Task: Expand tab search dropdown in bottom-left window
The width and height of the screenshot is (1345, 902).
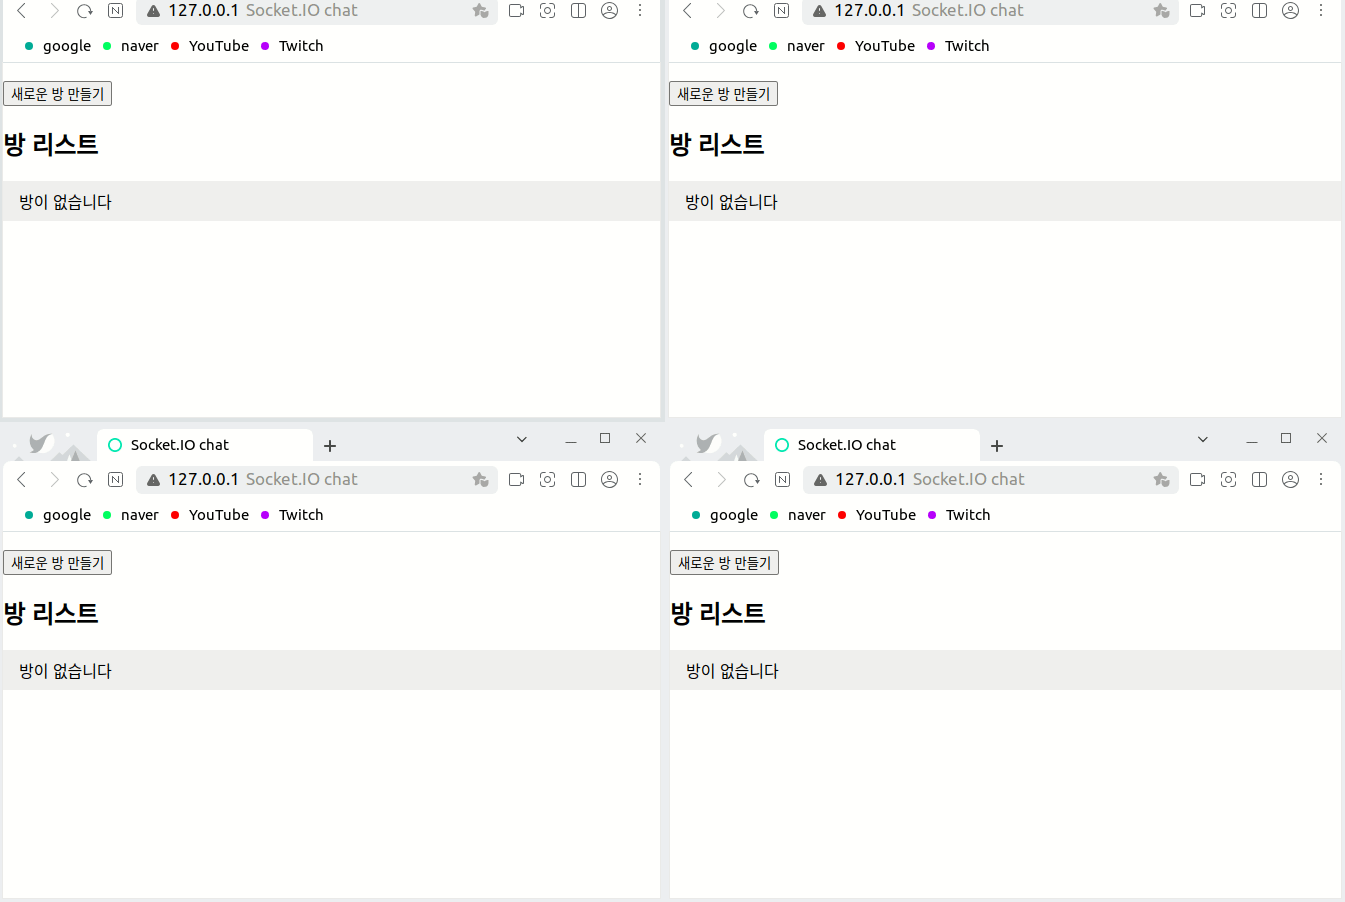Action: point(522,439)
